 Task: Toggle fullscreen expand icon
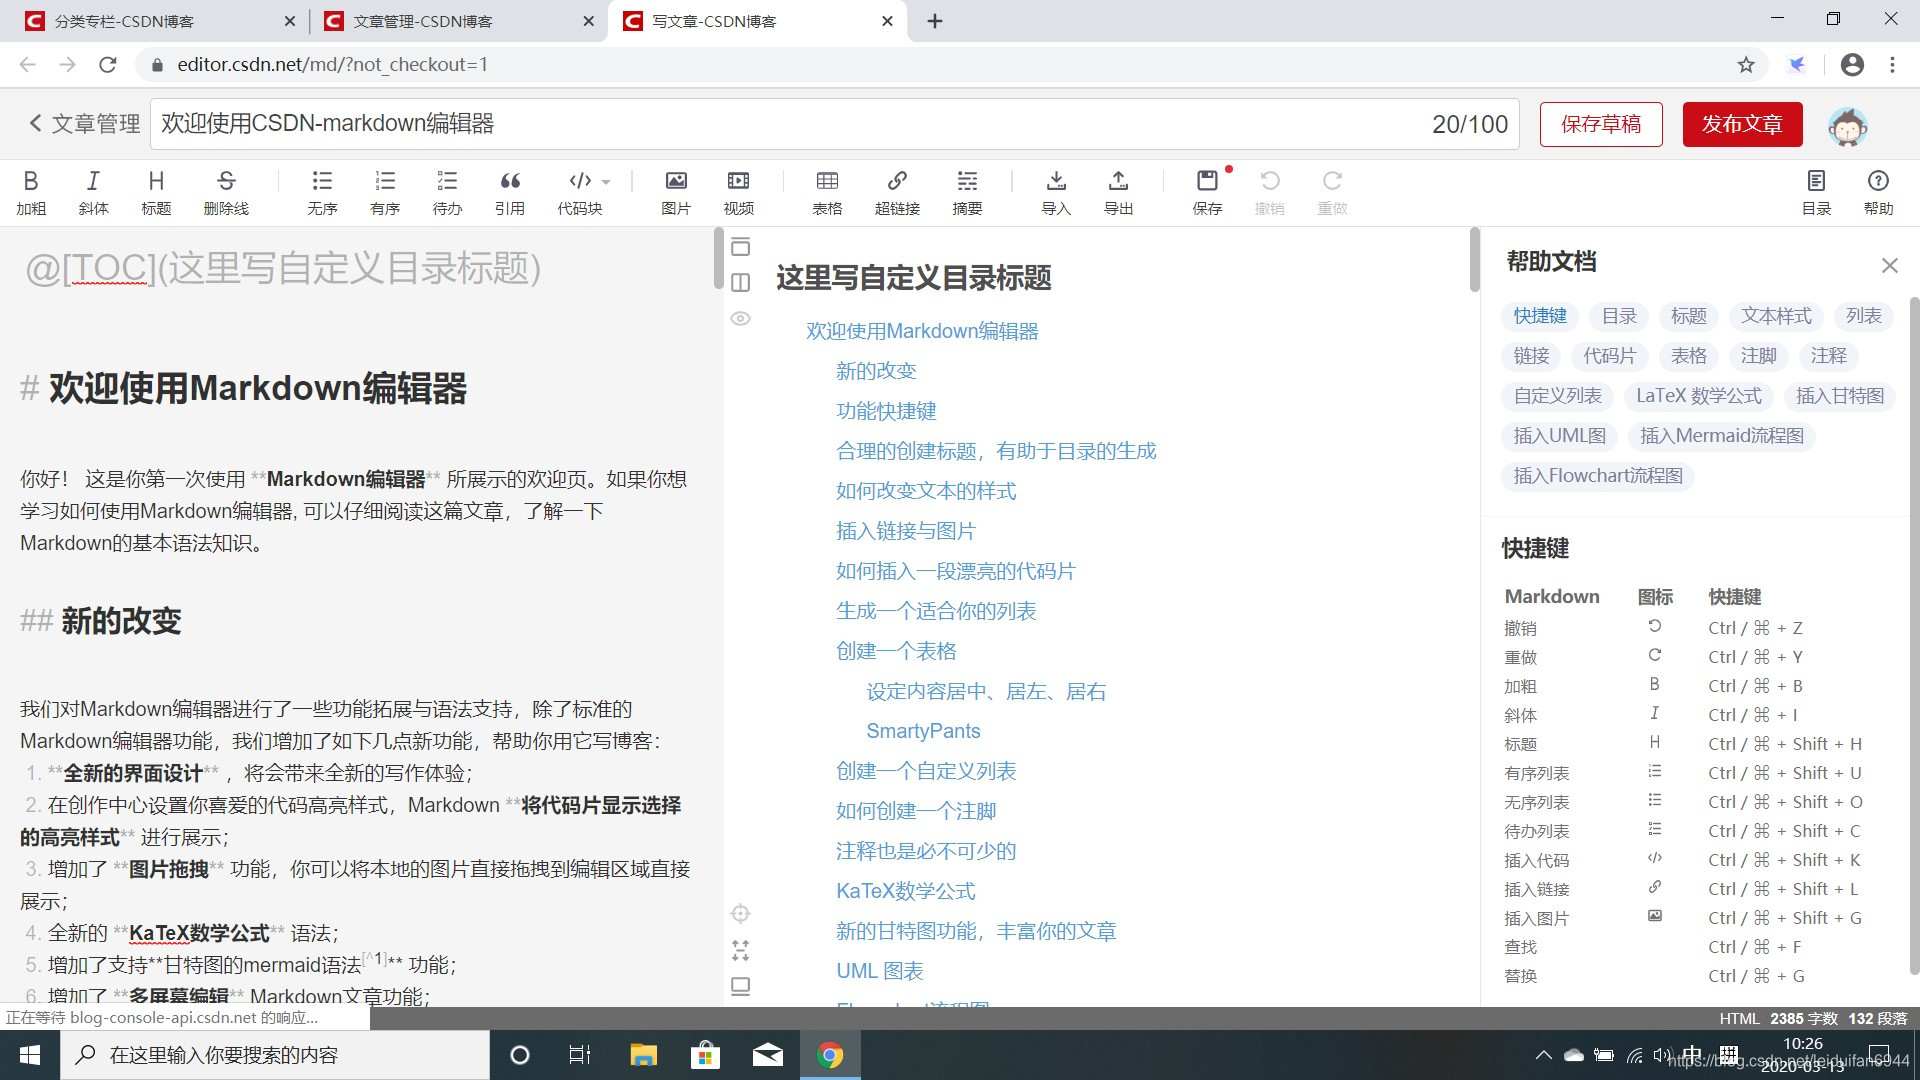(x=740, y=950)
